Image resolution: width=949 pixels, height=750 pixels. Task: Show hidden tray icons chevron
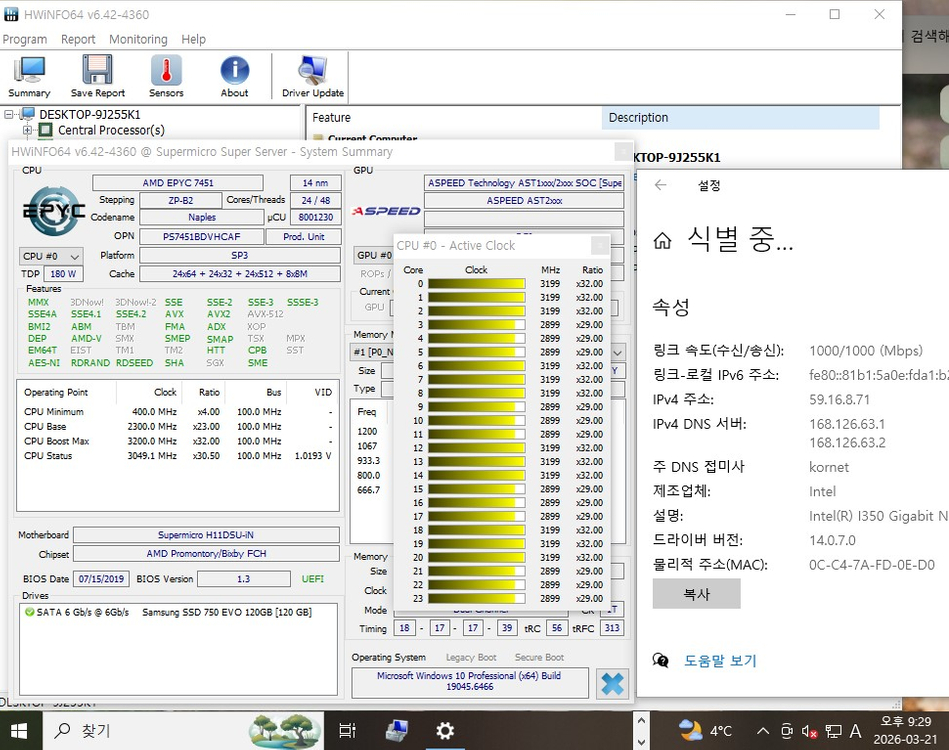coord(763,731)
